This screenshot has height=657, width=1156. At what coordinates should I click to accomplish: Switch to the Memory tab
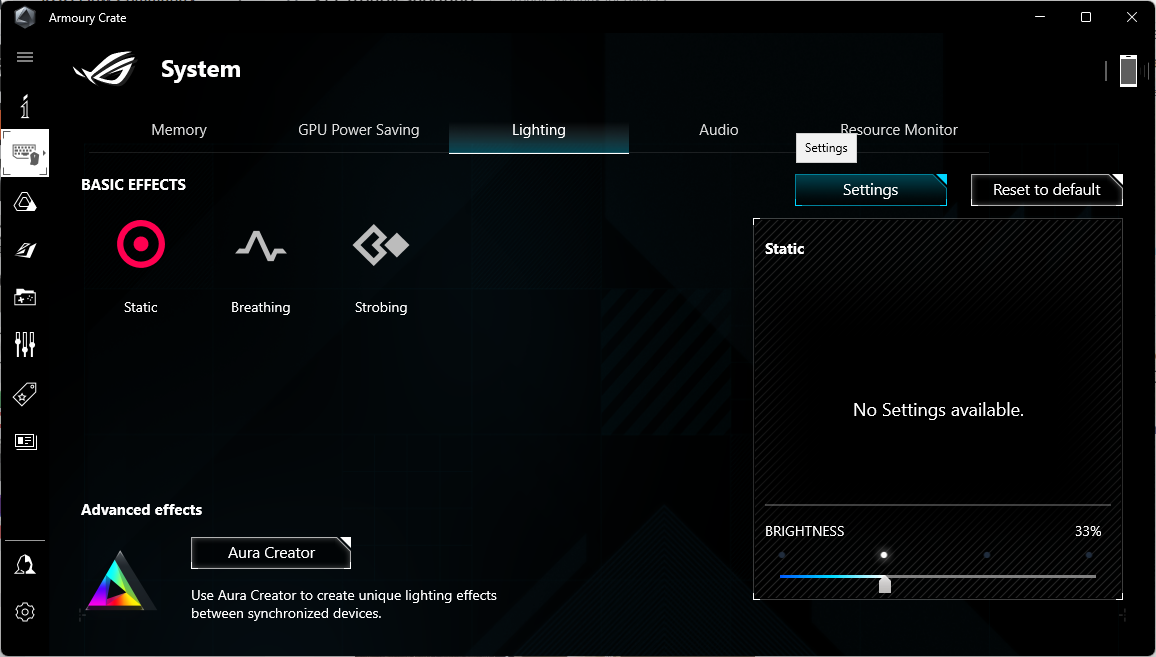178,130
